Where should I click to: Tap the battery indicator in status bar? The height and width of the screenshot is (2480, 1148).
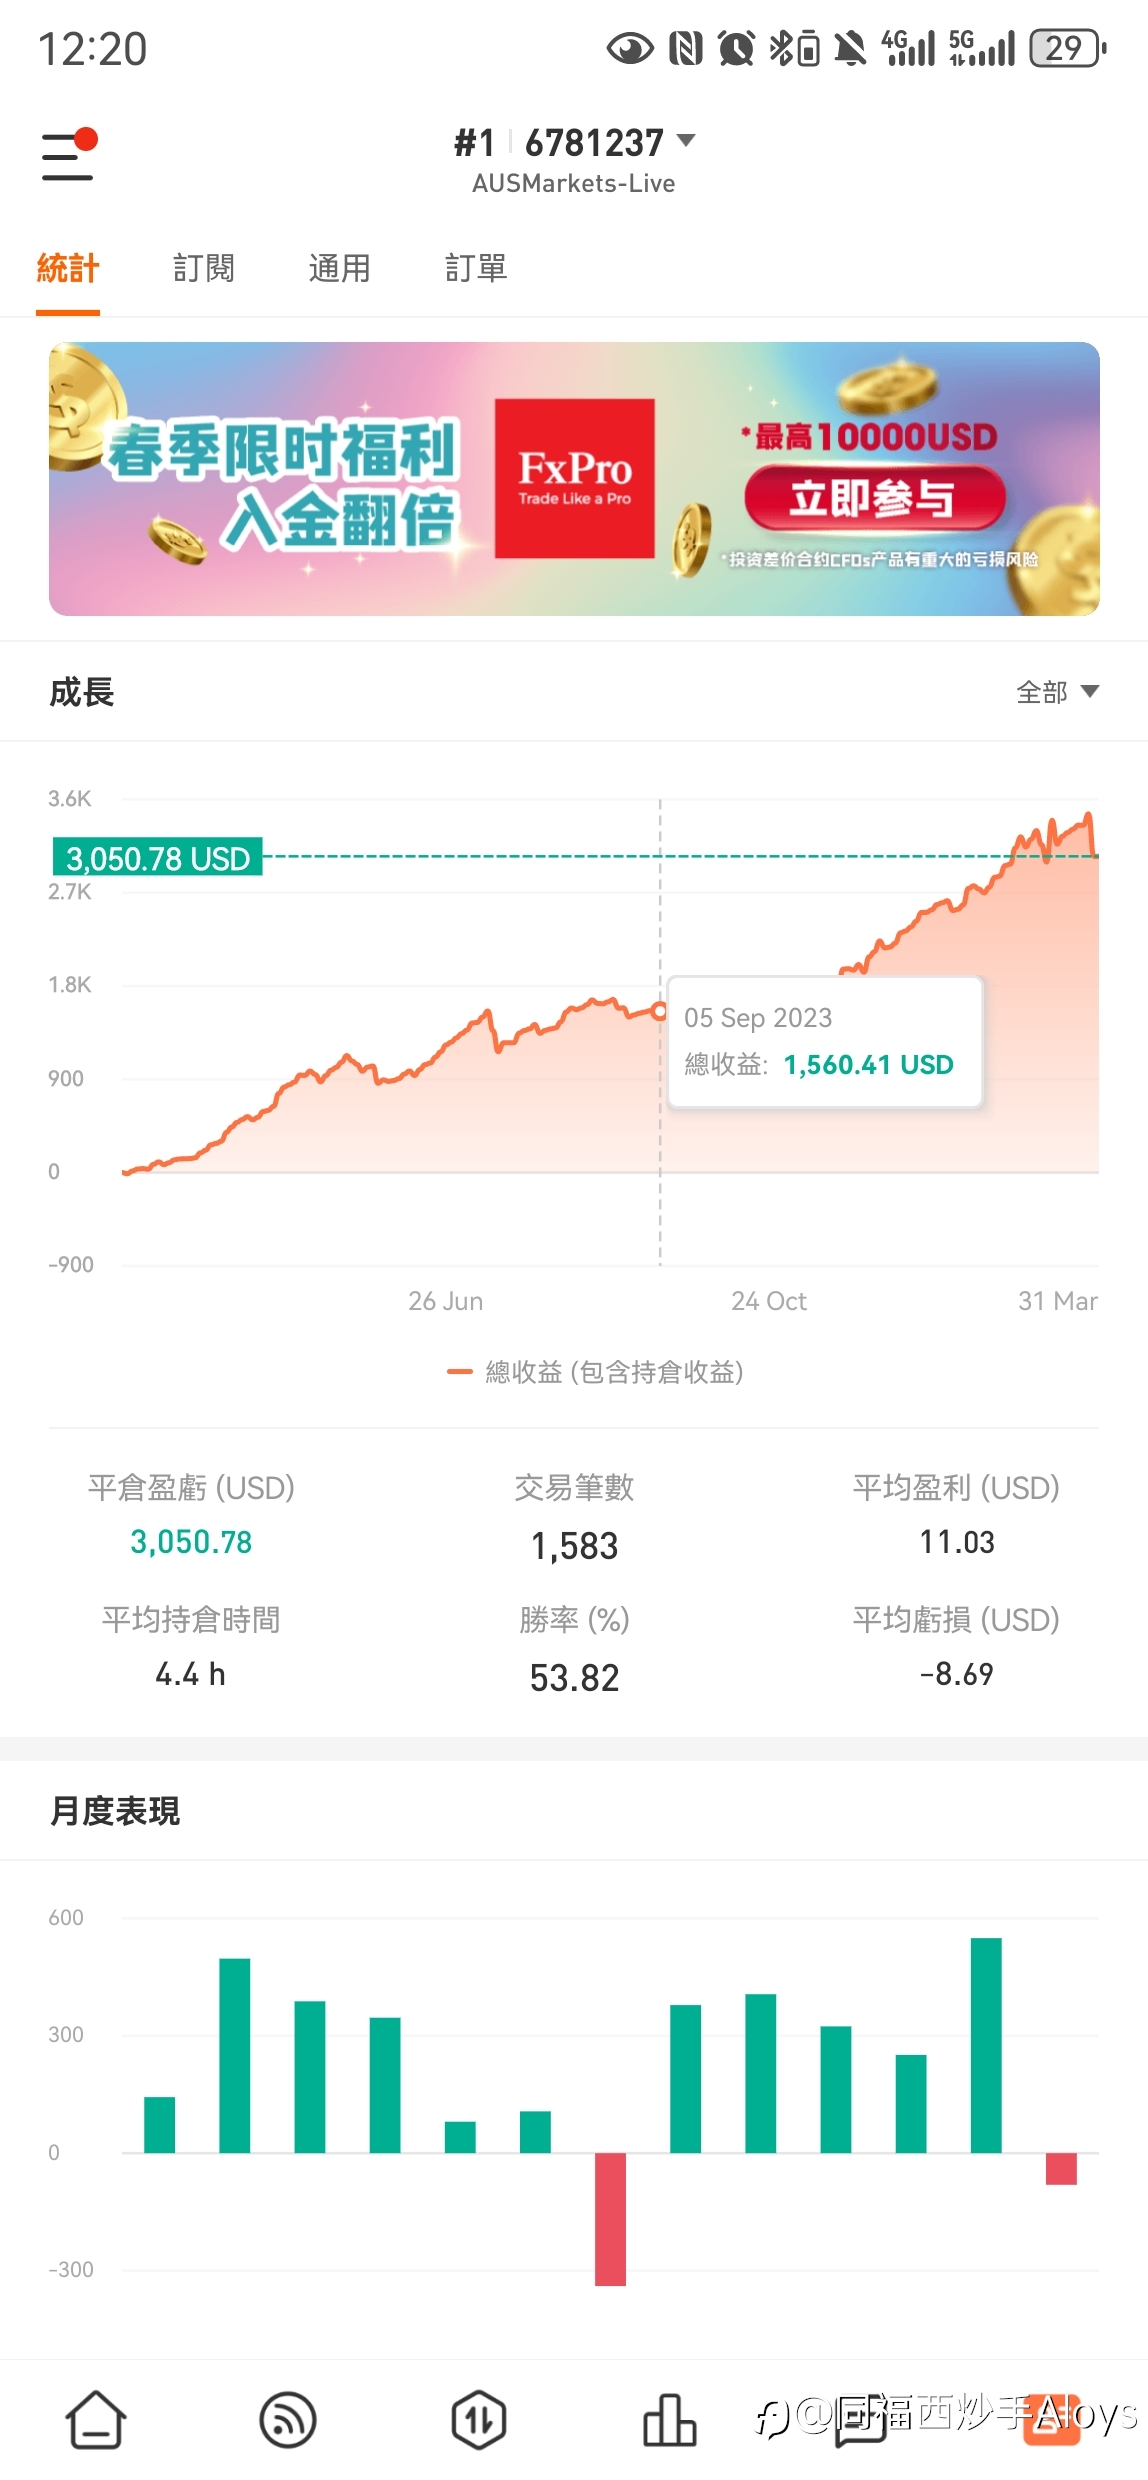coord(1068,48)
